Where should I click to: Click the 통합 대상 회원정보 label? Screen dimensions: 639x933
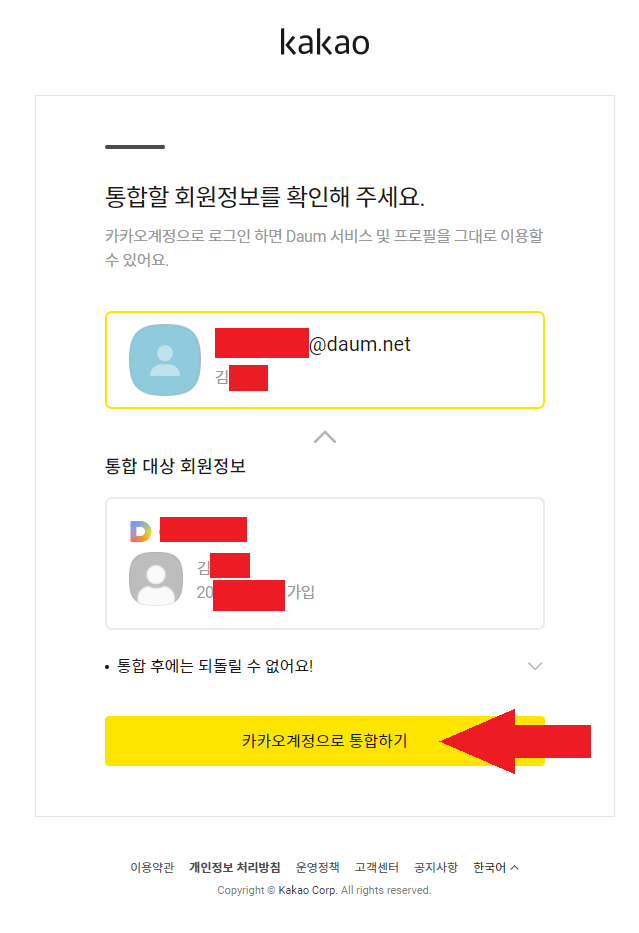[175, 466]
